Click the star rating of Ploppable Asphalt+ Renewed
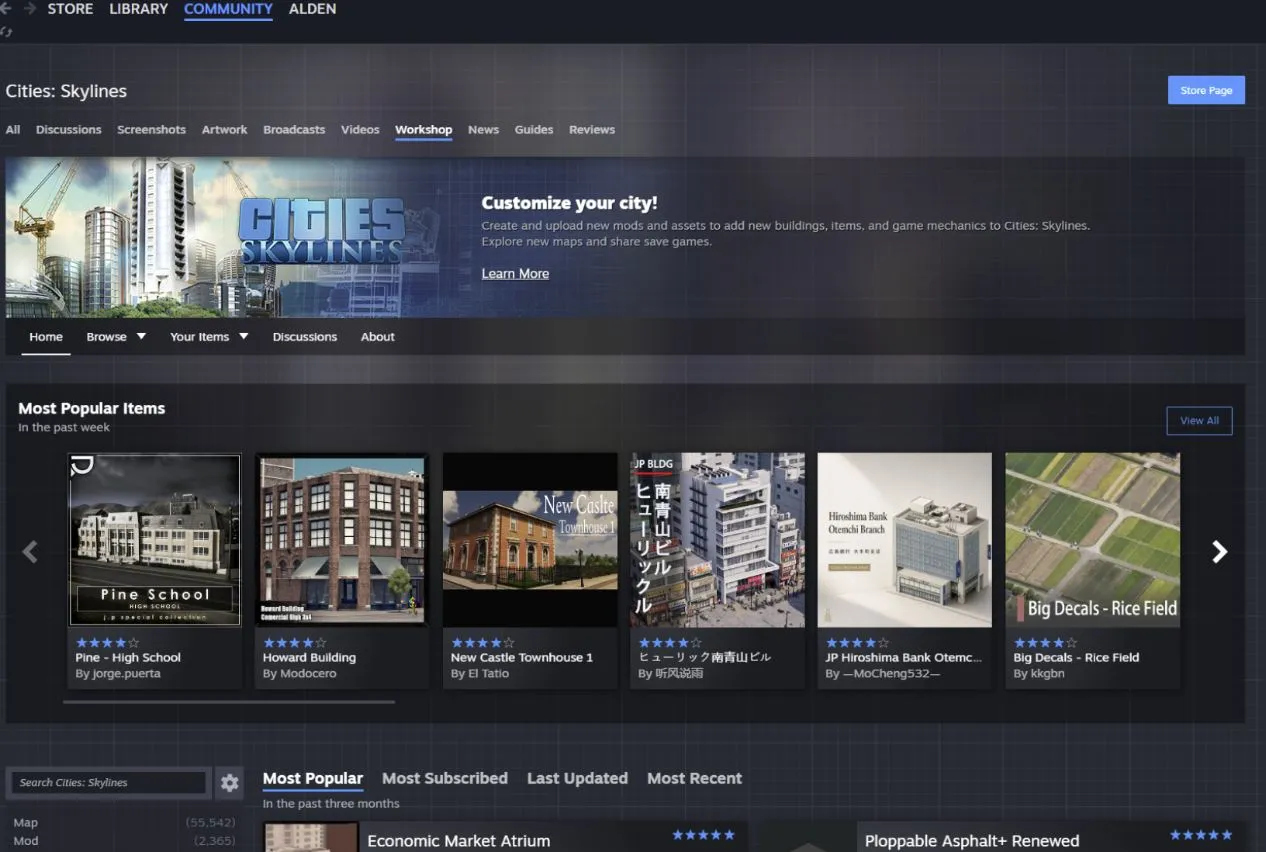 click(1201, 834)
